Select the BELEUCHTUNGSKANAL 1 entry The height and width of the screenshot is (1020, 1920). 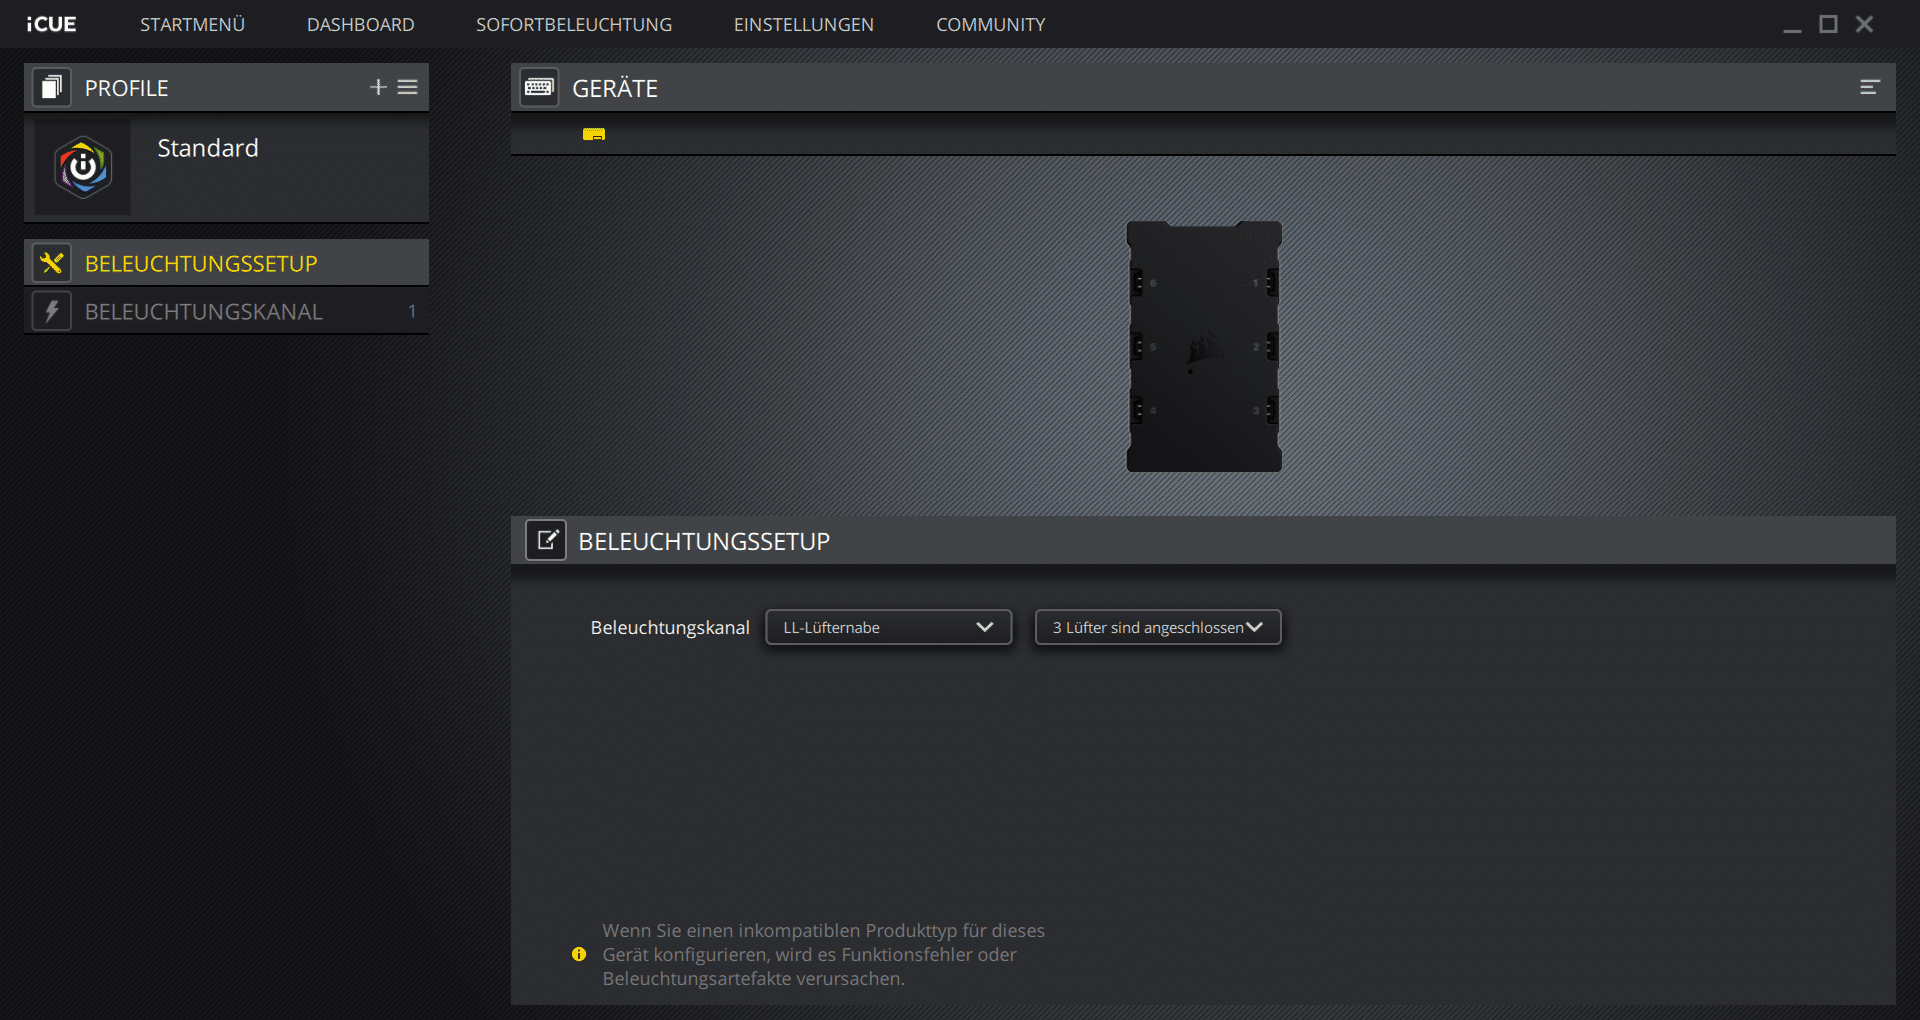pos(226,311)
